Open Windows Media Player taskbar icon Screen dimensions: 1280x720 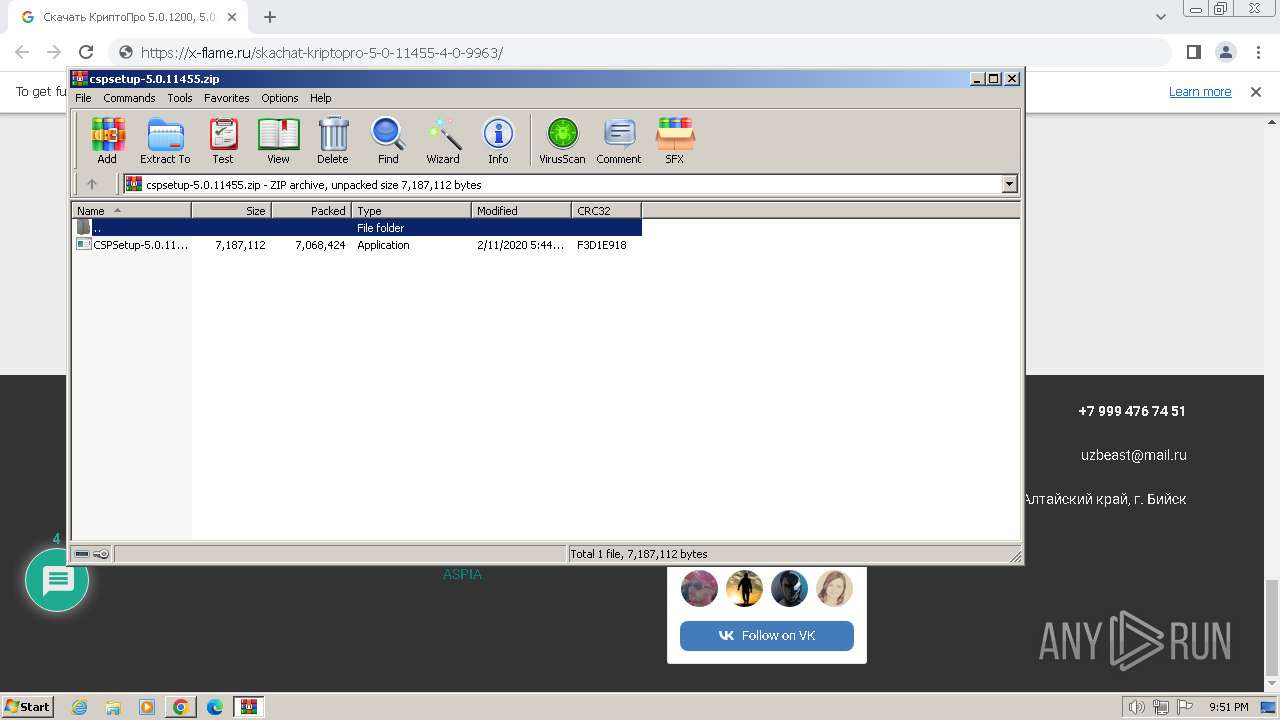pyautogui.click(x=147, y=707)
